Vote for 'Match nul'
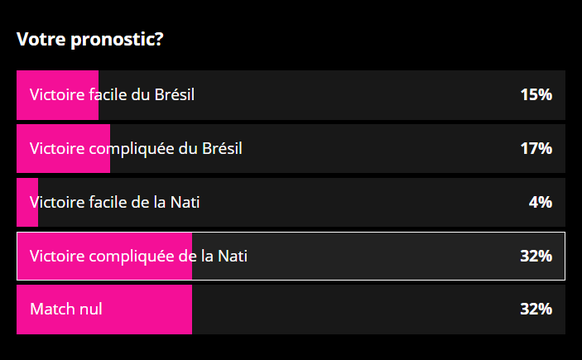The image size is (582, 360). [x=291, y=310]
